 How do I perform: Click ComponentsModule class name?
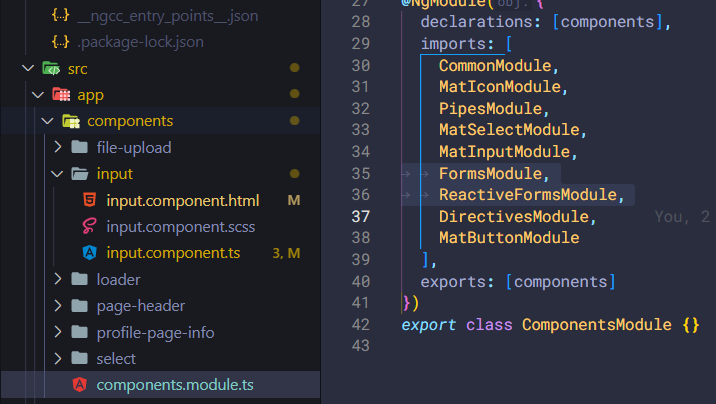click(597, 325)
